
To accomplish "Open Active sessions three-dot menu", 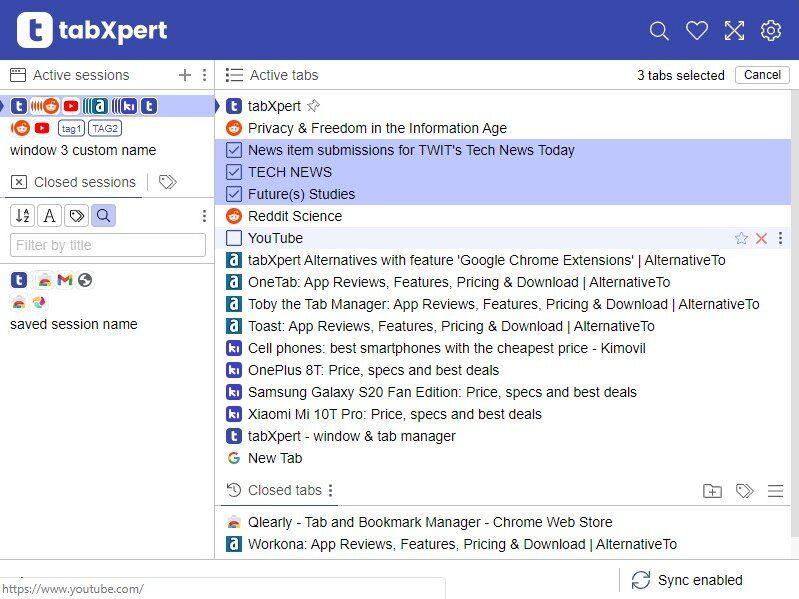I will tap(204, 75).
